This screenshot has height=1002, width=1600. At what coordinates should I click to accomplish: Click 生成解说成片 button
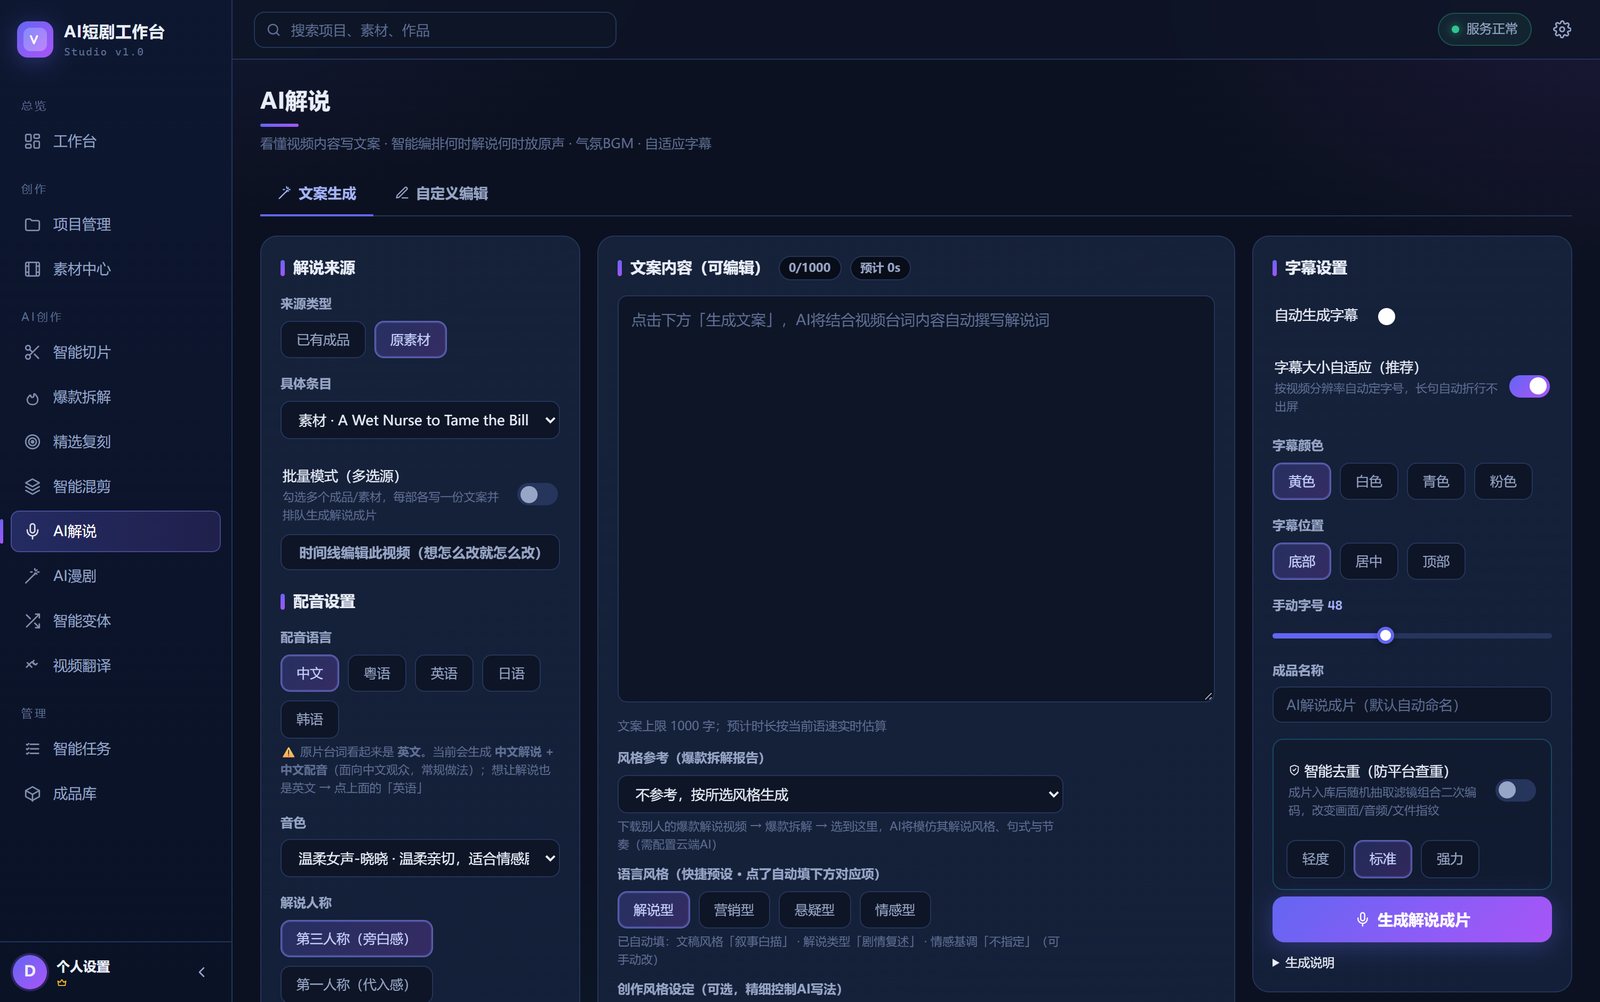pyautogui.click(x=1412, y=919)
